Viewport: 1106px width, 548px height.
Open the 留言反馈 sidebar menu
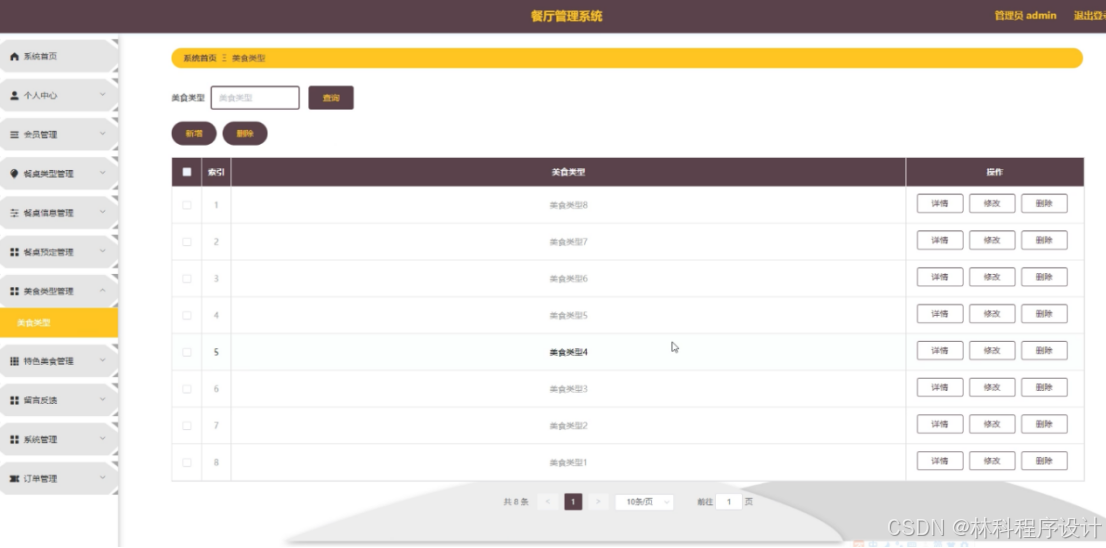point(58,400)
